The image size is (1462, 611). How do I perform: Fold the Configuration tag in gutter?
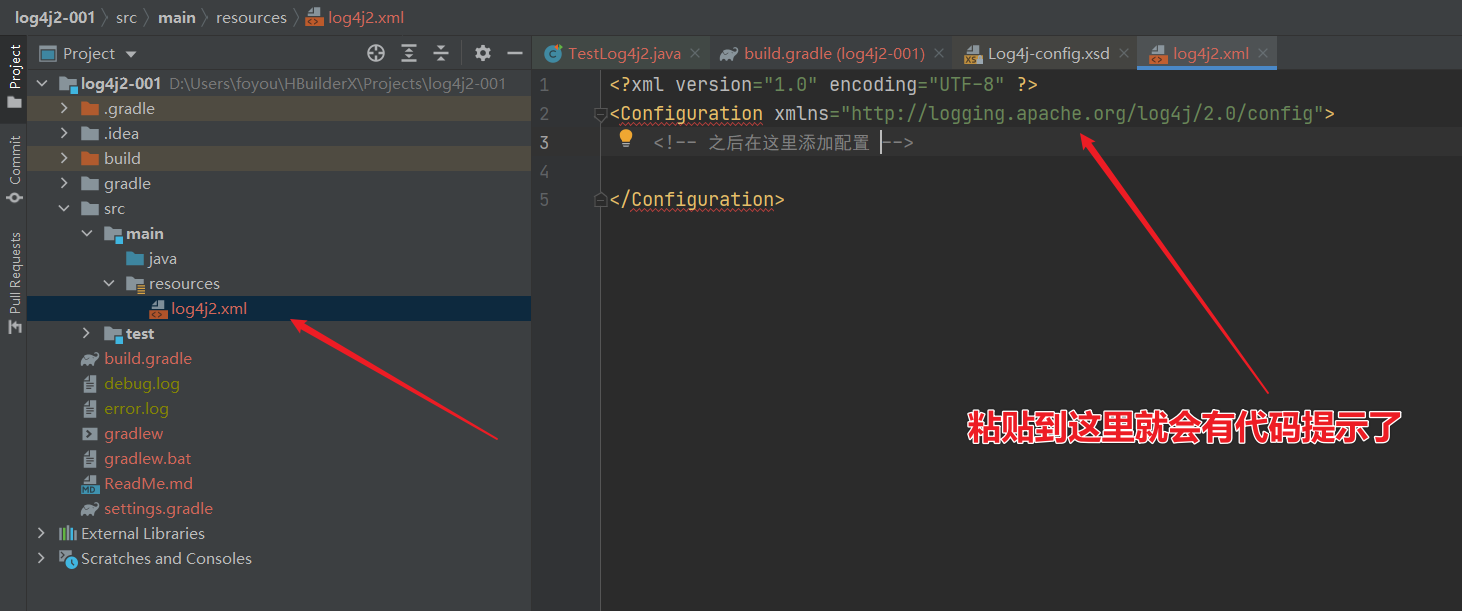click(x=600, y=114)
